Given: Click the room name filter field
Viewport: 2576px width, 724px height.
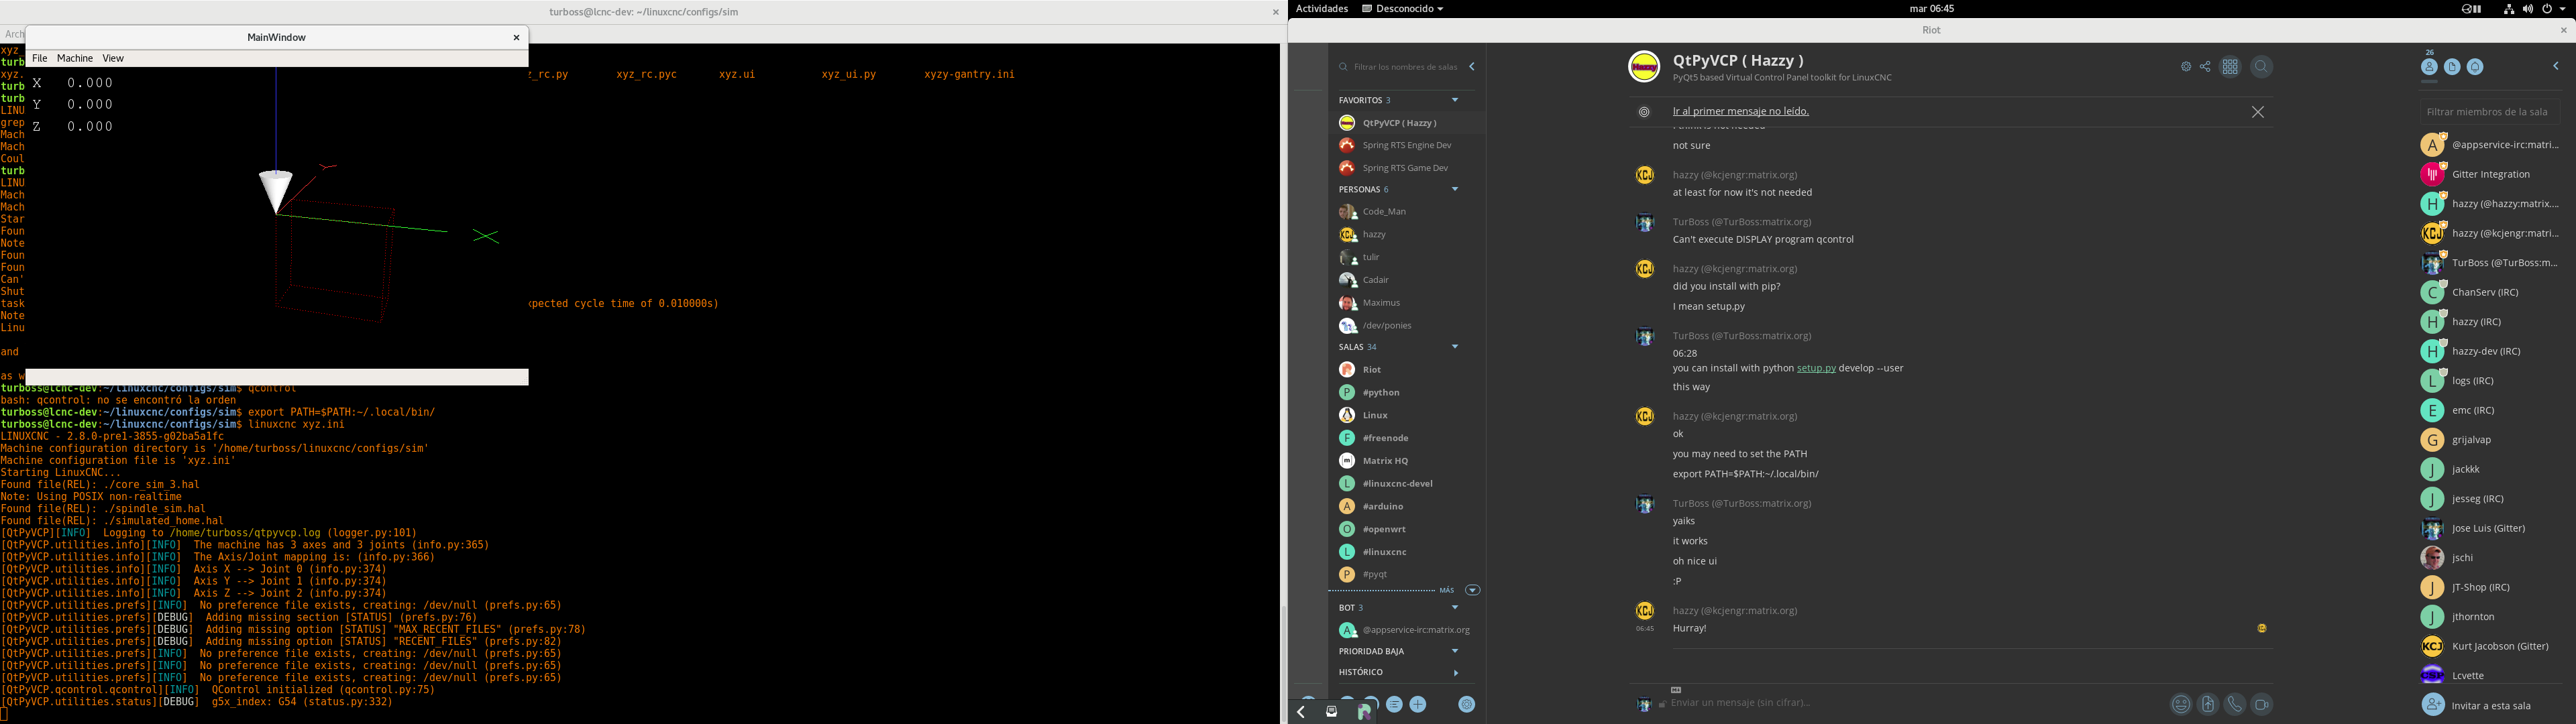Looking at the screenshot, I should click(x=1405, y=67).
